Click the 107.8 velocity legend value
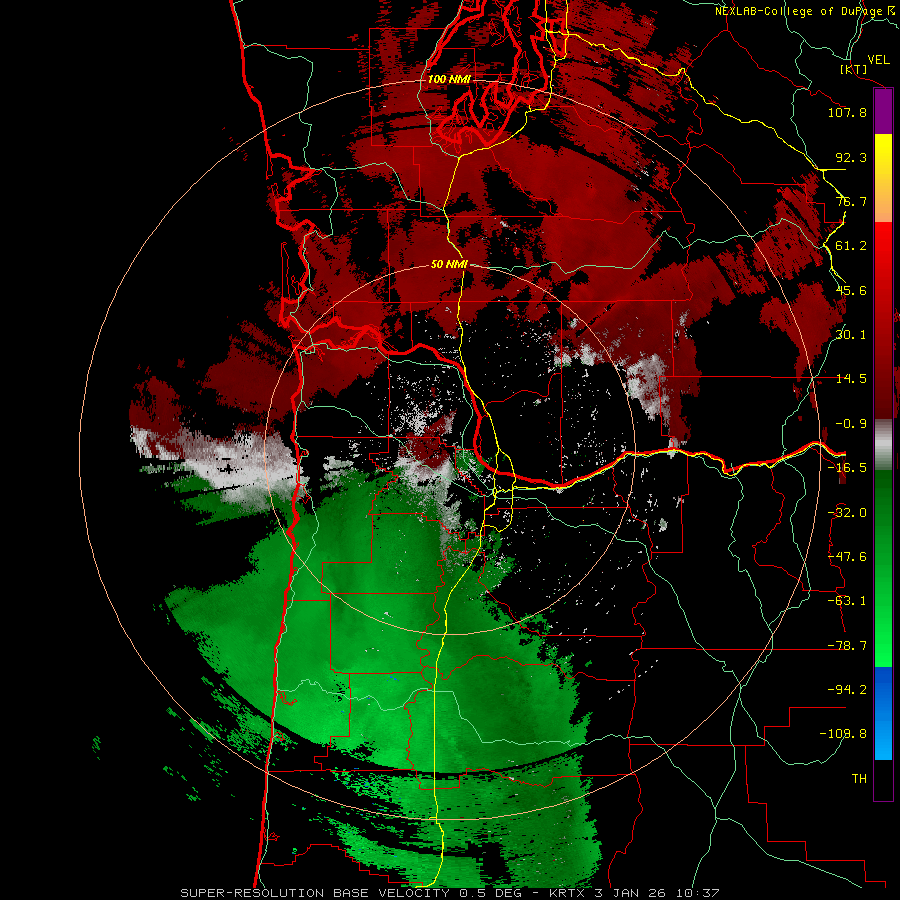The image size is (900, 900). [847, 112]
